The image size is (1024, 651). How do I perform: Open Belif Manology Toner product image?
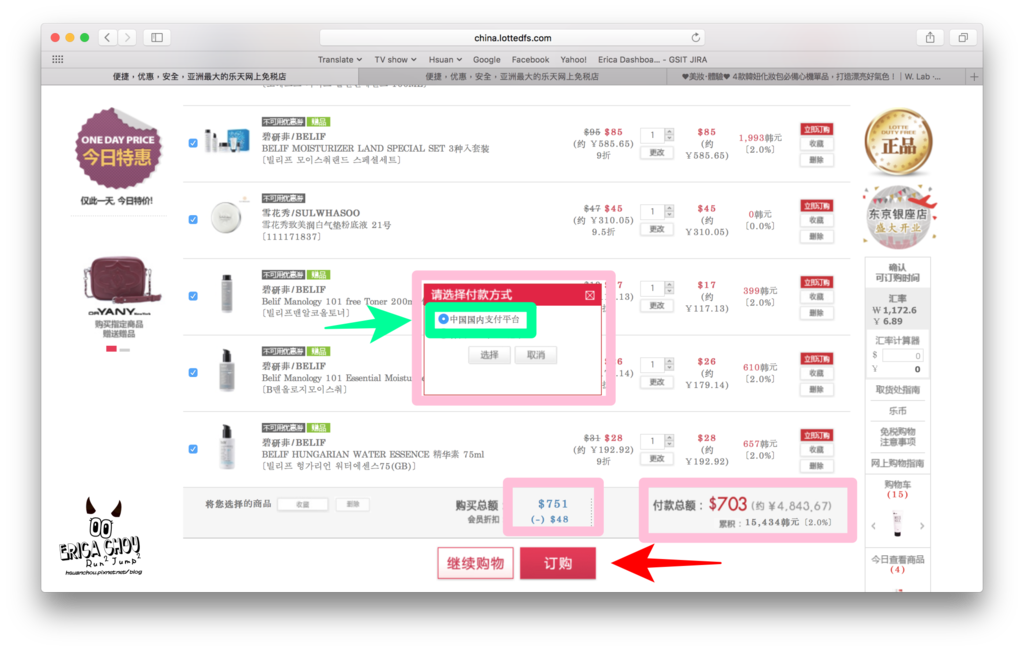click(x=226, y=293)
